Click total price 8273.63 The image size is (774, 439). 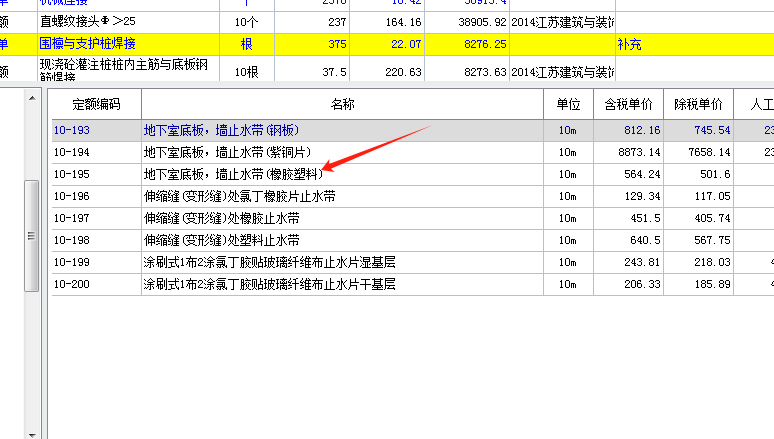coord(485,72)
